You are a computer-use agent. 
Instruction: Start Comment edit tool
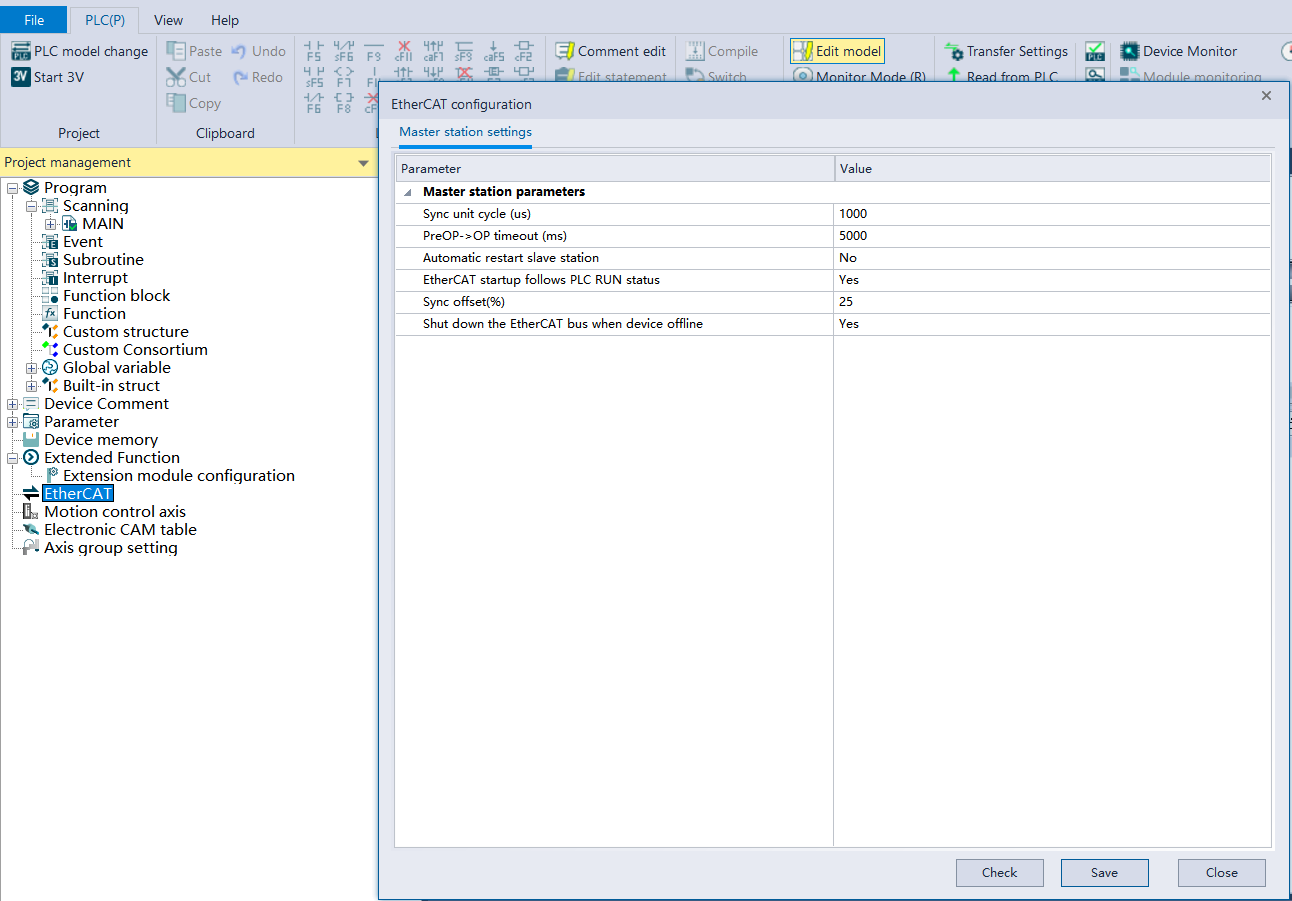click(x=610, y=51)
